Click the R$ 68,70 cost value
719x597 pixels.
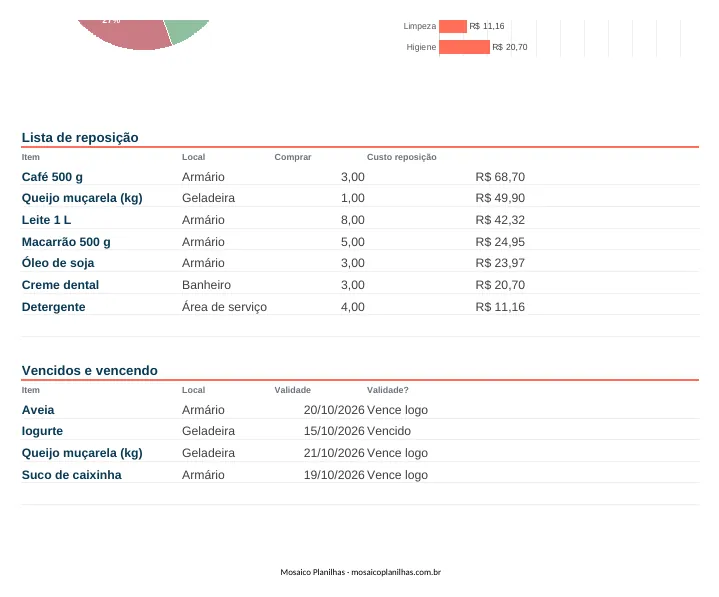click(x=500, y=177)
